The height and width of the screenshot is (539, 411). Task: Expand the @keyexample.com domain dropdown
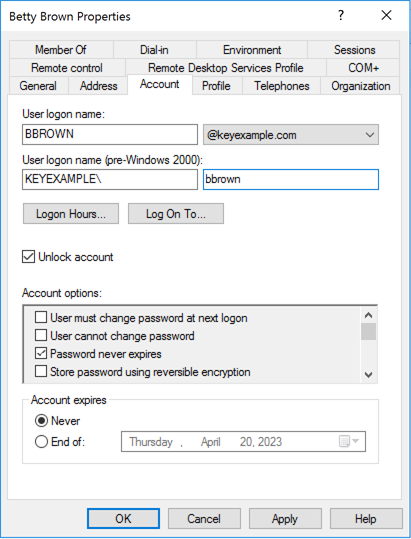pyautogui.click(x=291, y=135)
